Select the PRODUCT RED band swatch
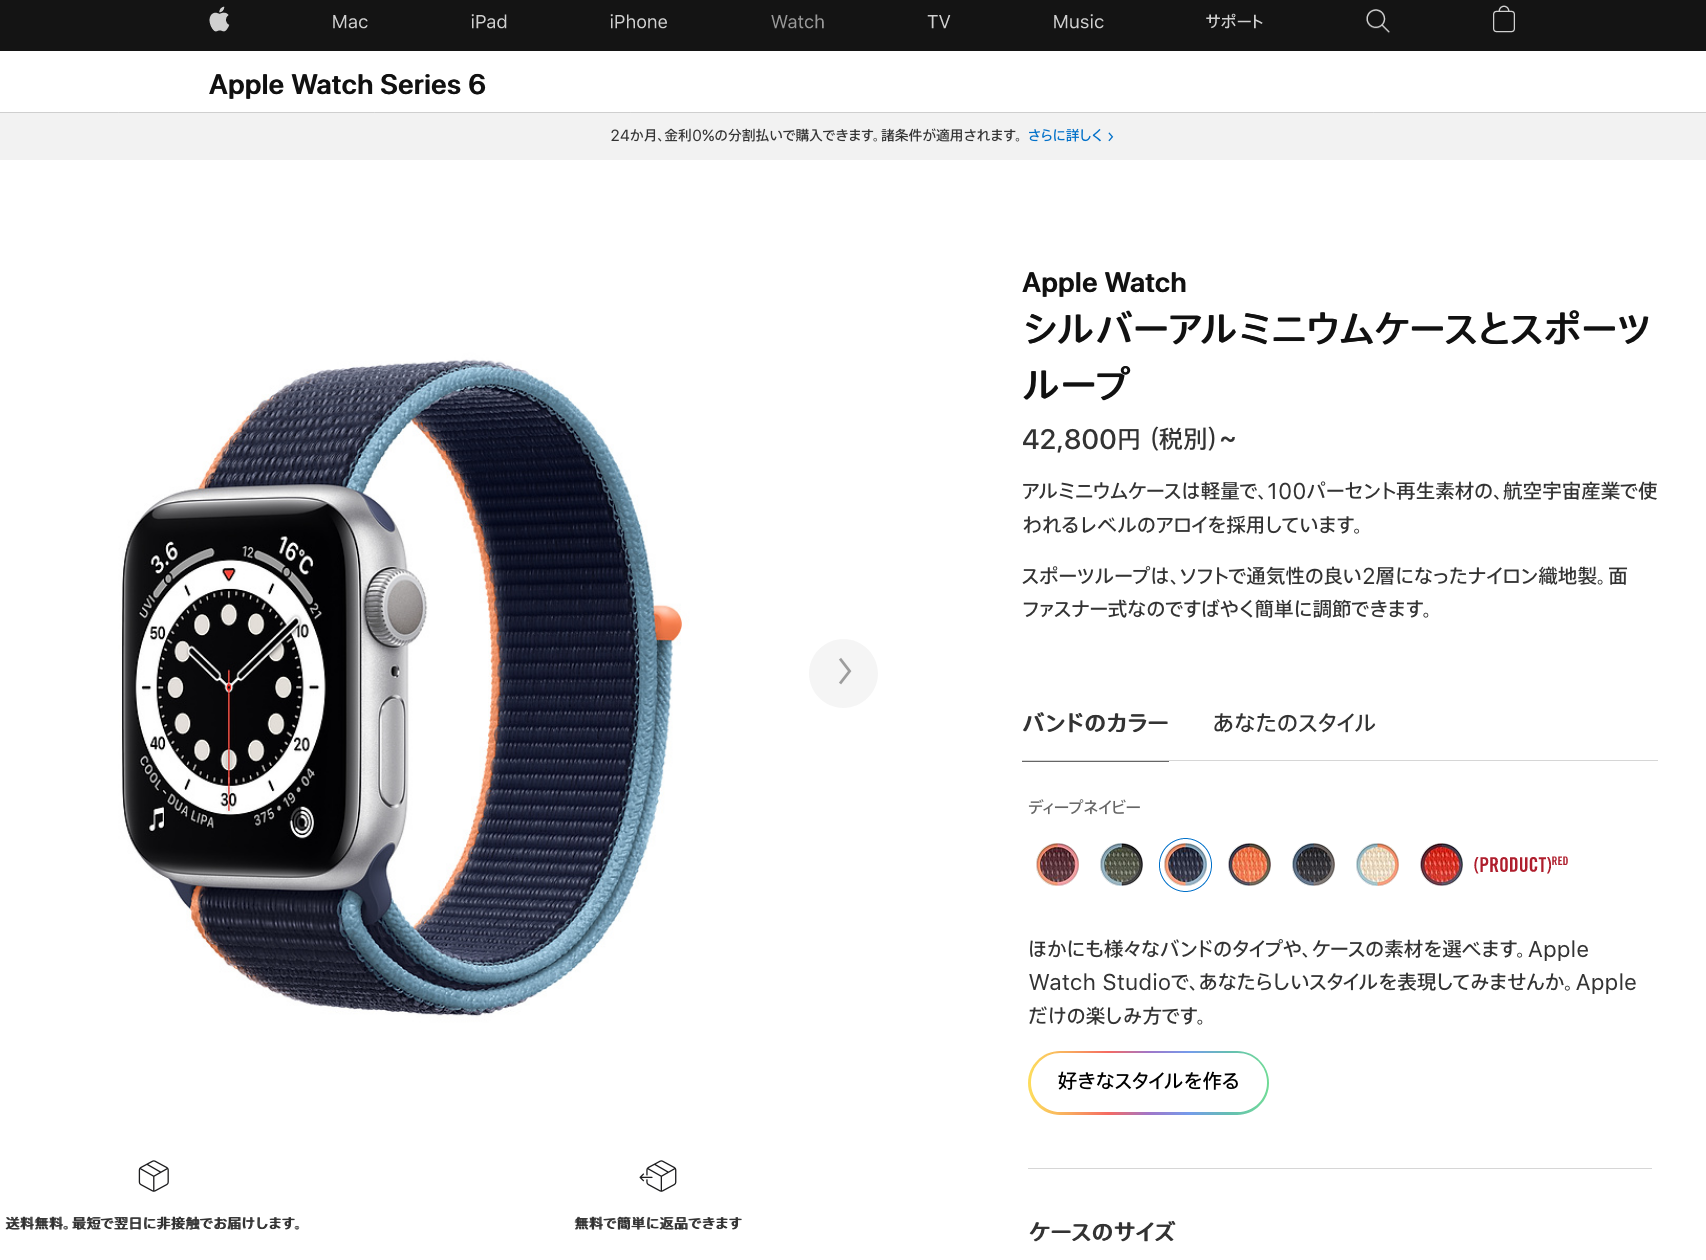 (1441, 865)
